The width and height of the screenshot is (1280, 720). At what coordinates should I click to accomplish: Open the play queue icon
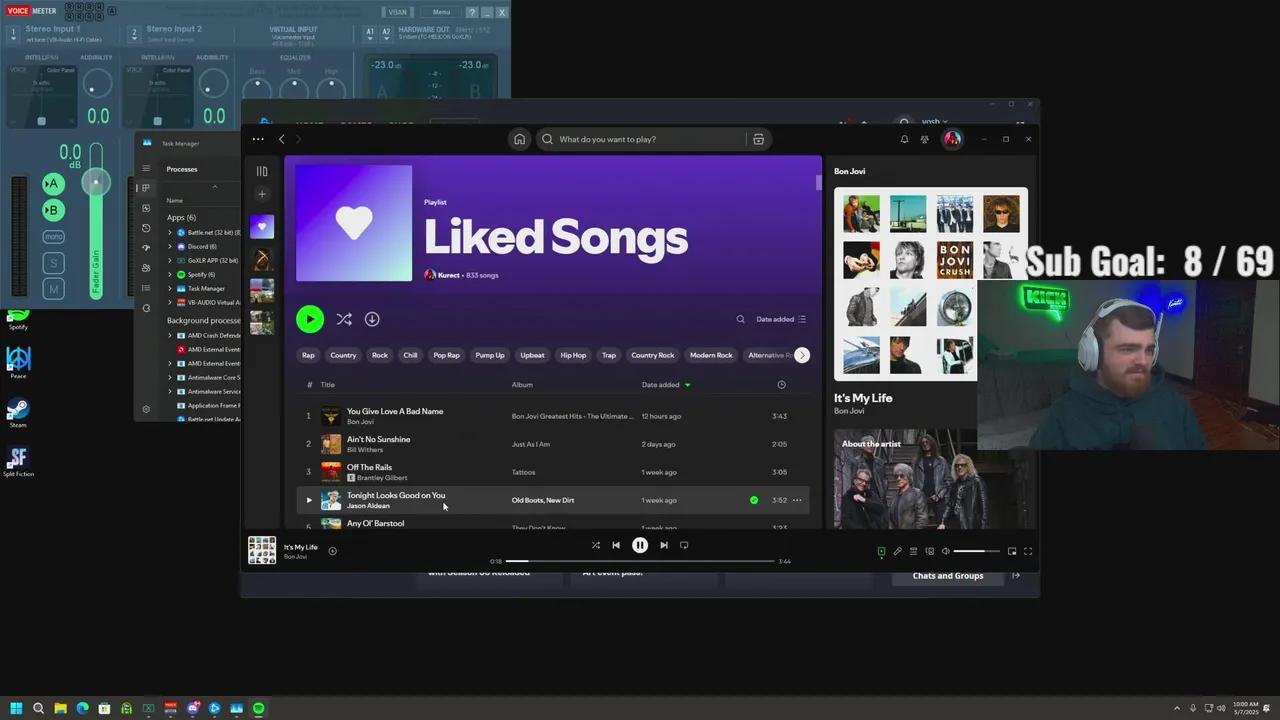[x=913, y=551]
